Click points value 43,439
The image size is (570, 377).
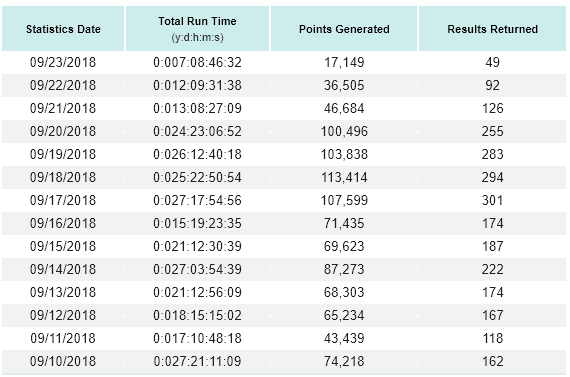pyautogui.click(x=344, y=338)
